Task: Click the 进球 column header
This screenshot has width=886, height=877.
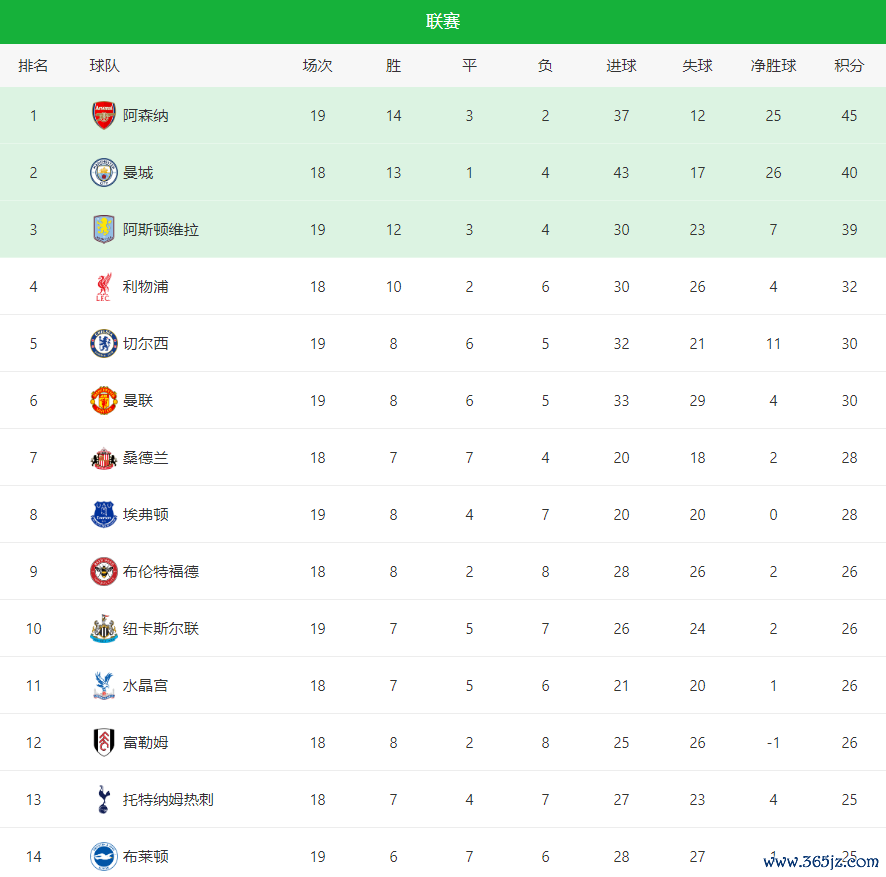Action: point(621,66)
